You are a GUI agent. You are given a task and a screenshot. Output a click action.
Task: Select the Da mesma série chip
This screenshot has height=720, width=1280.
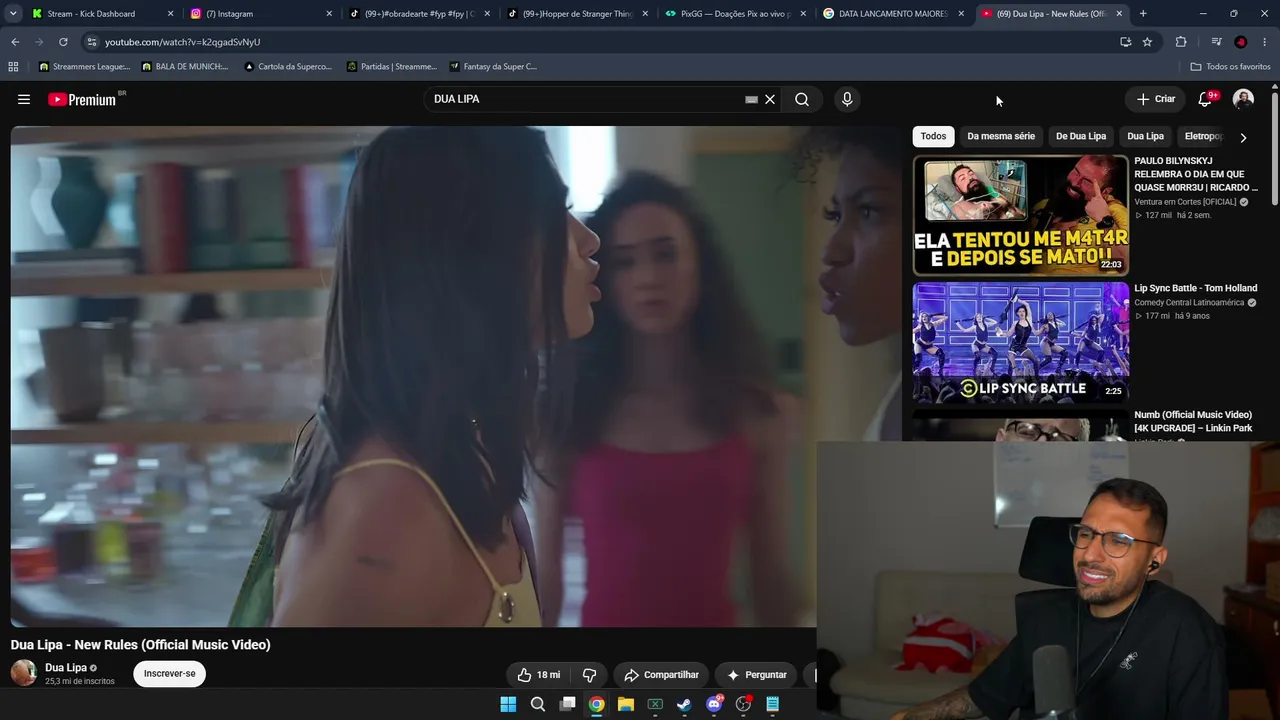click(1001, 136)
